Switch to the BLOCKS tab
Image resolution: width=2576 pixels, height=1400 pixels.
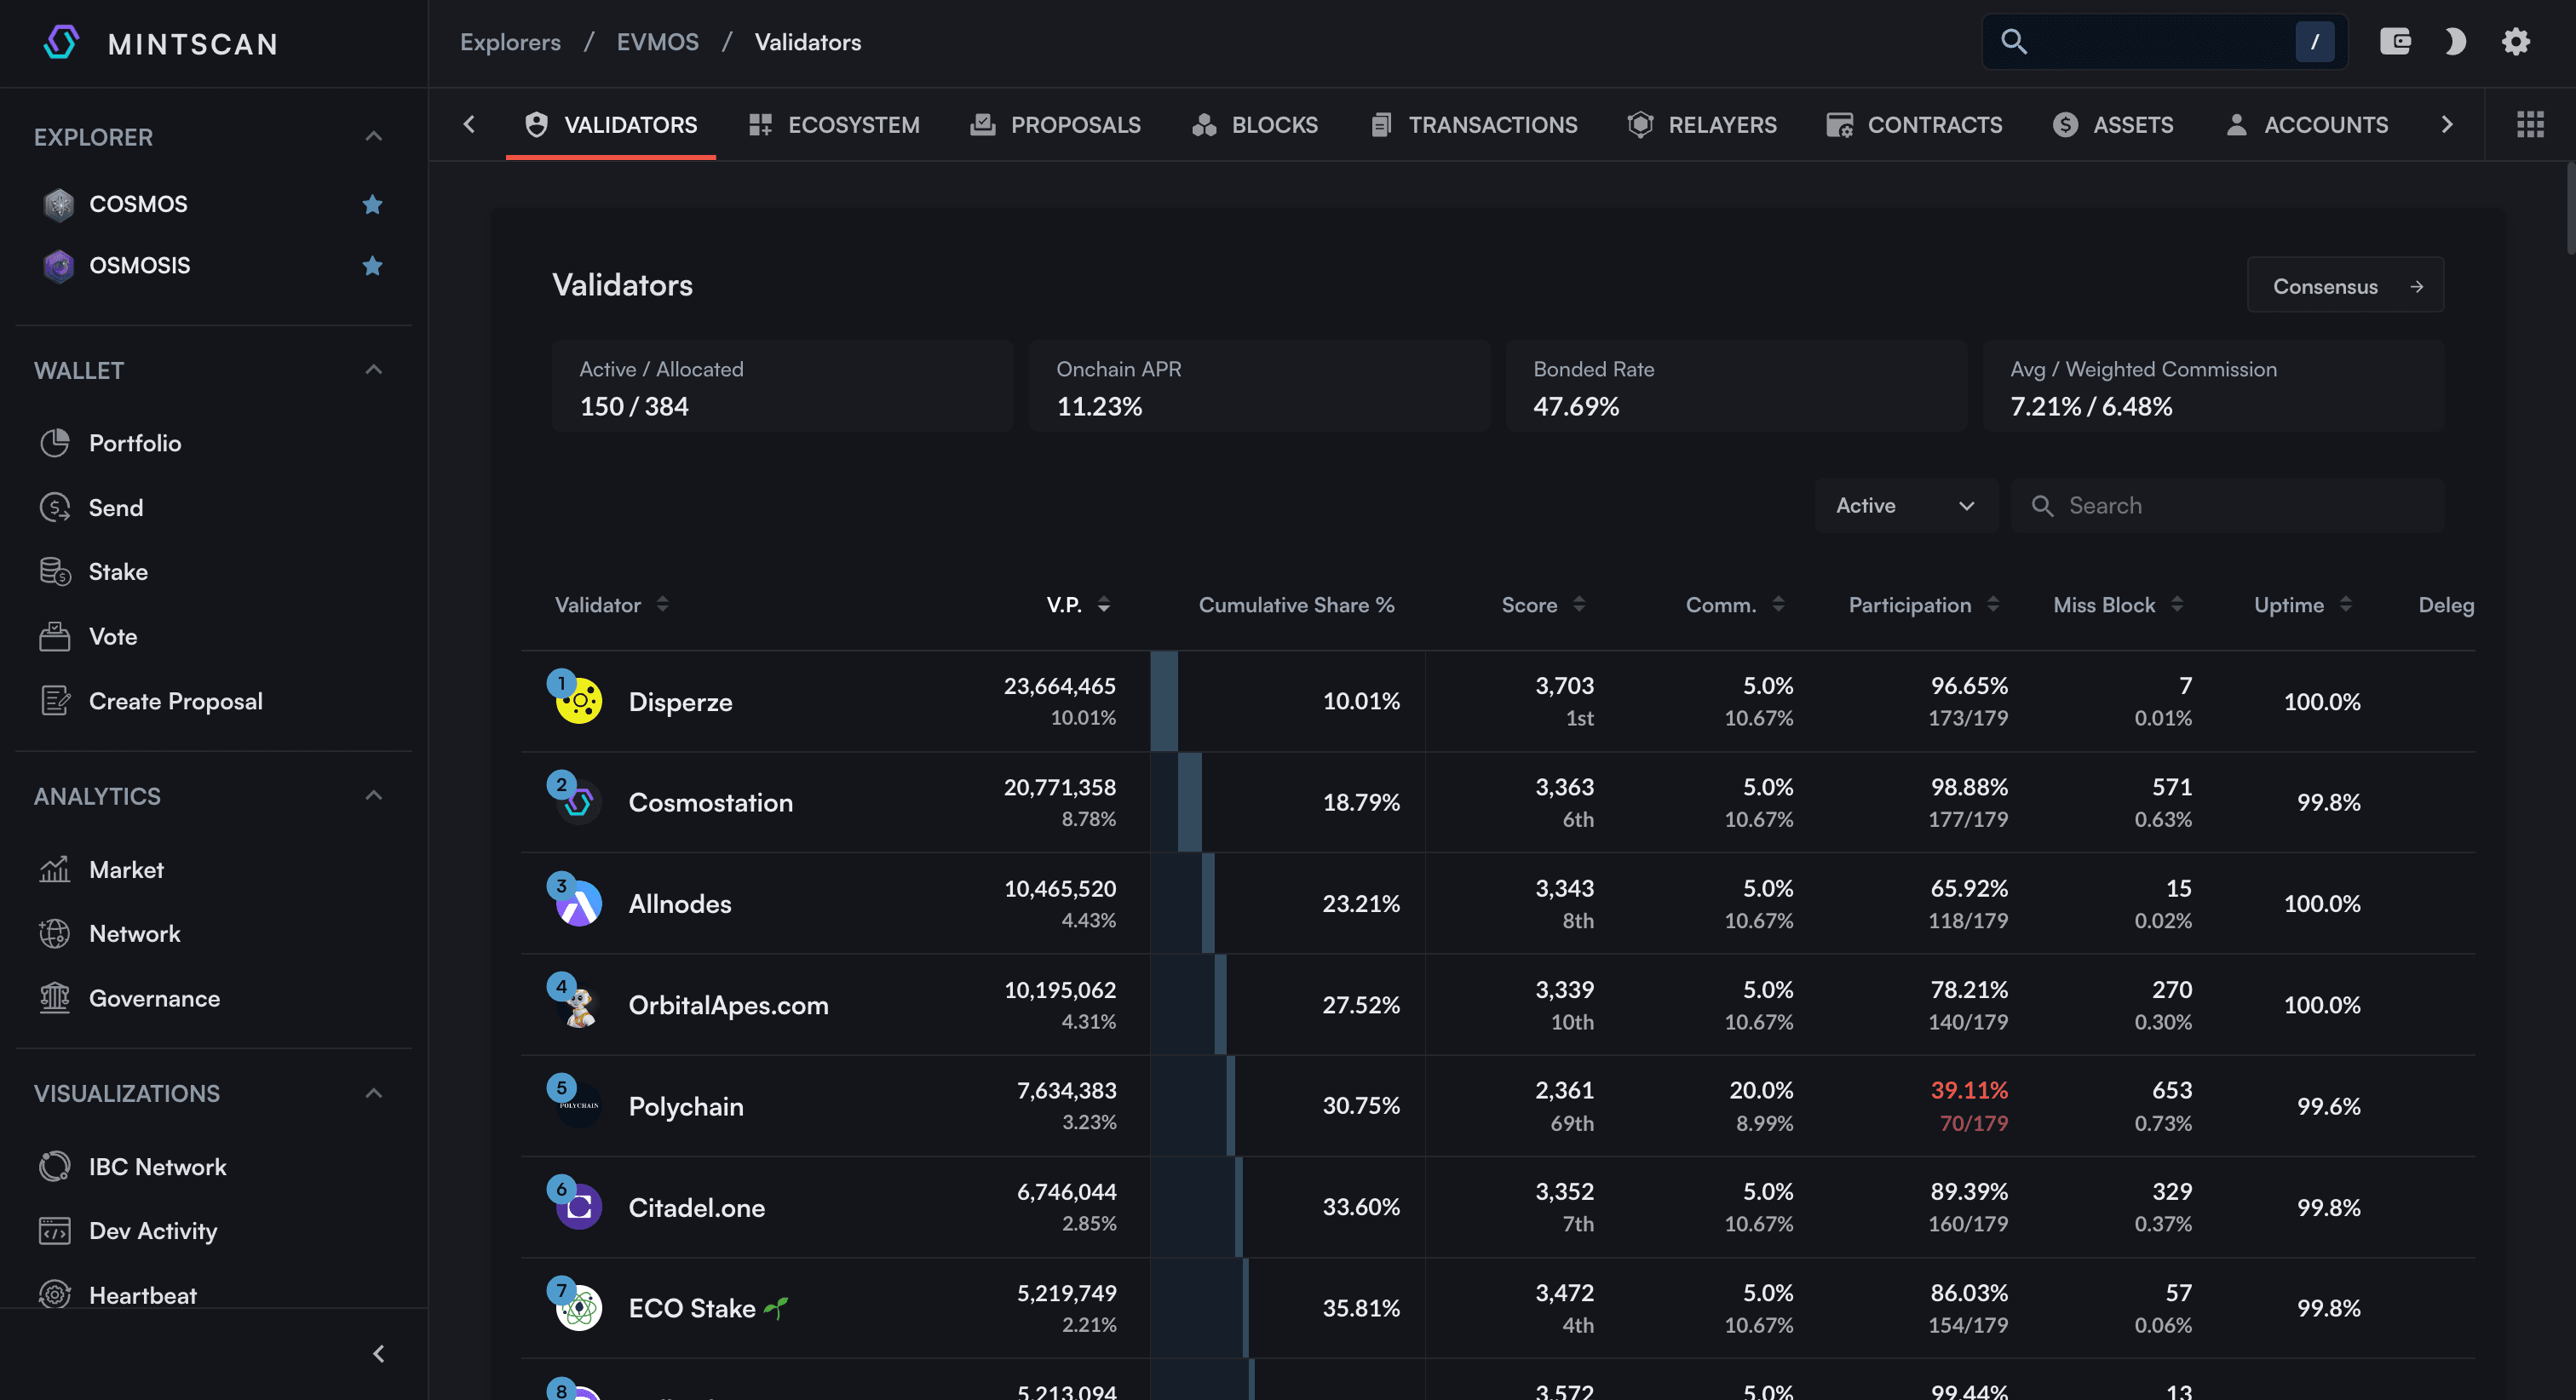(1255, 125)
